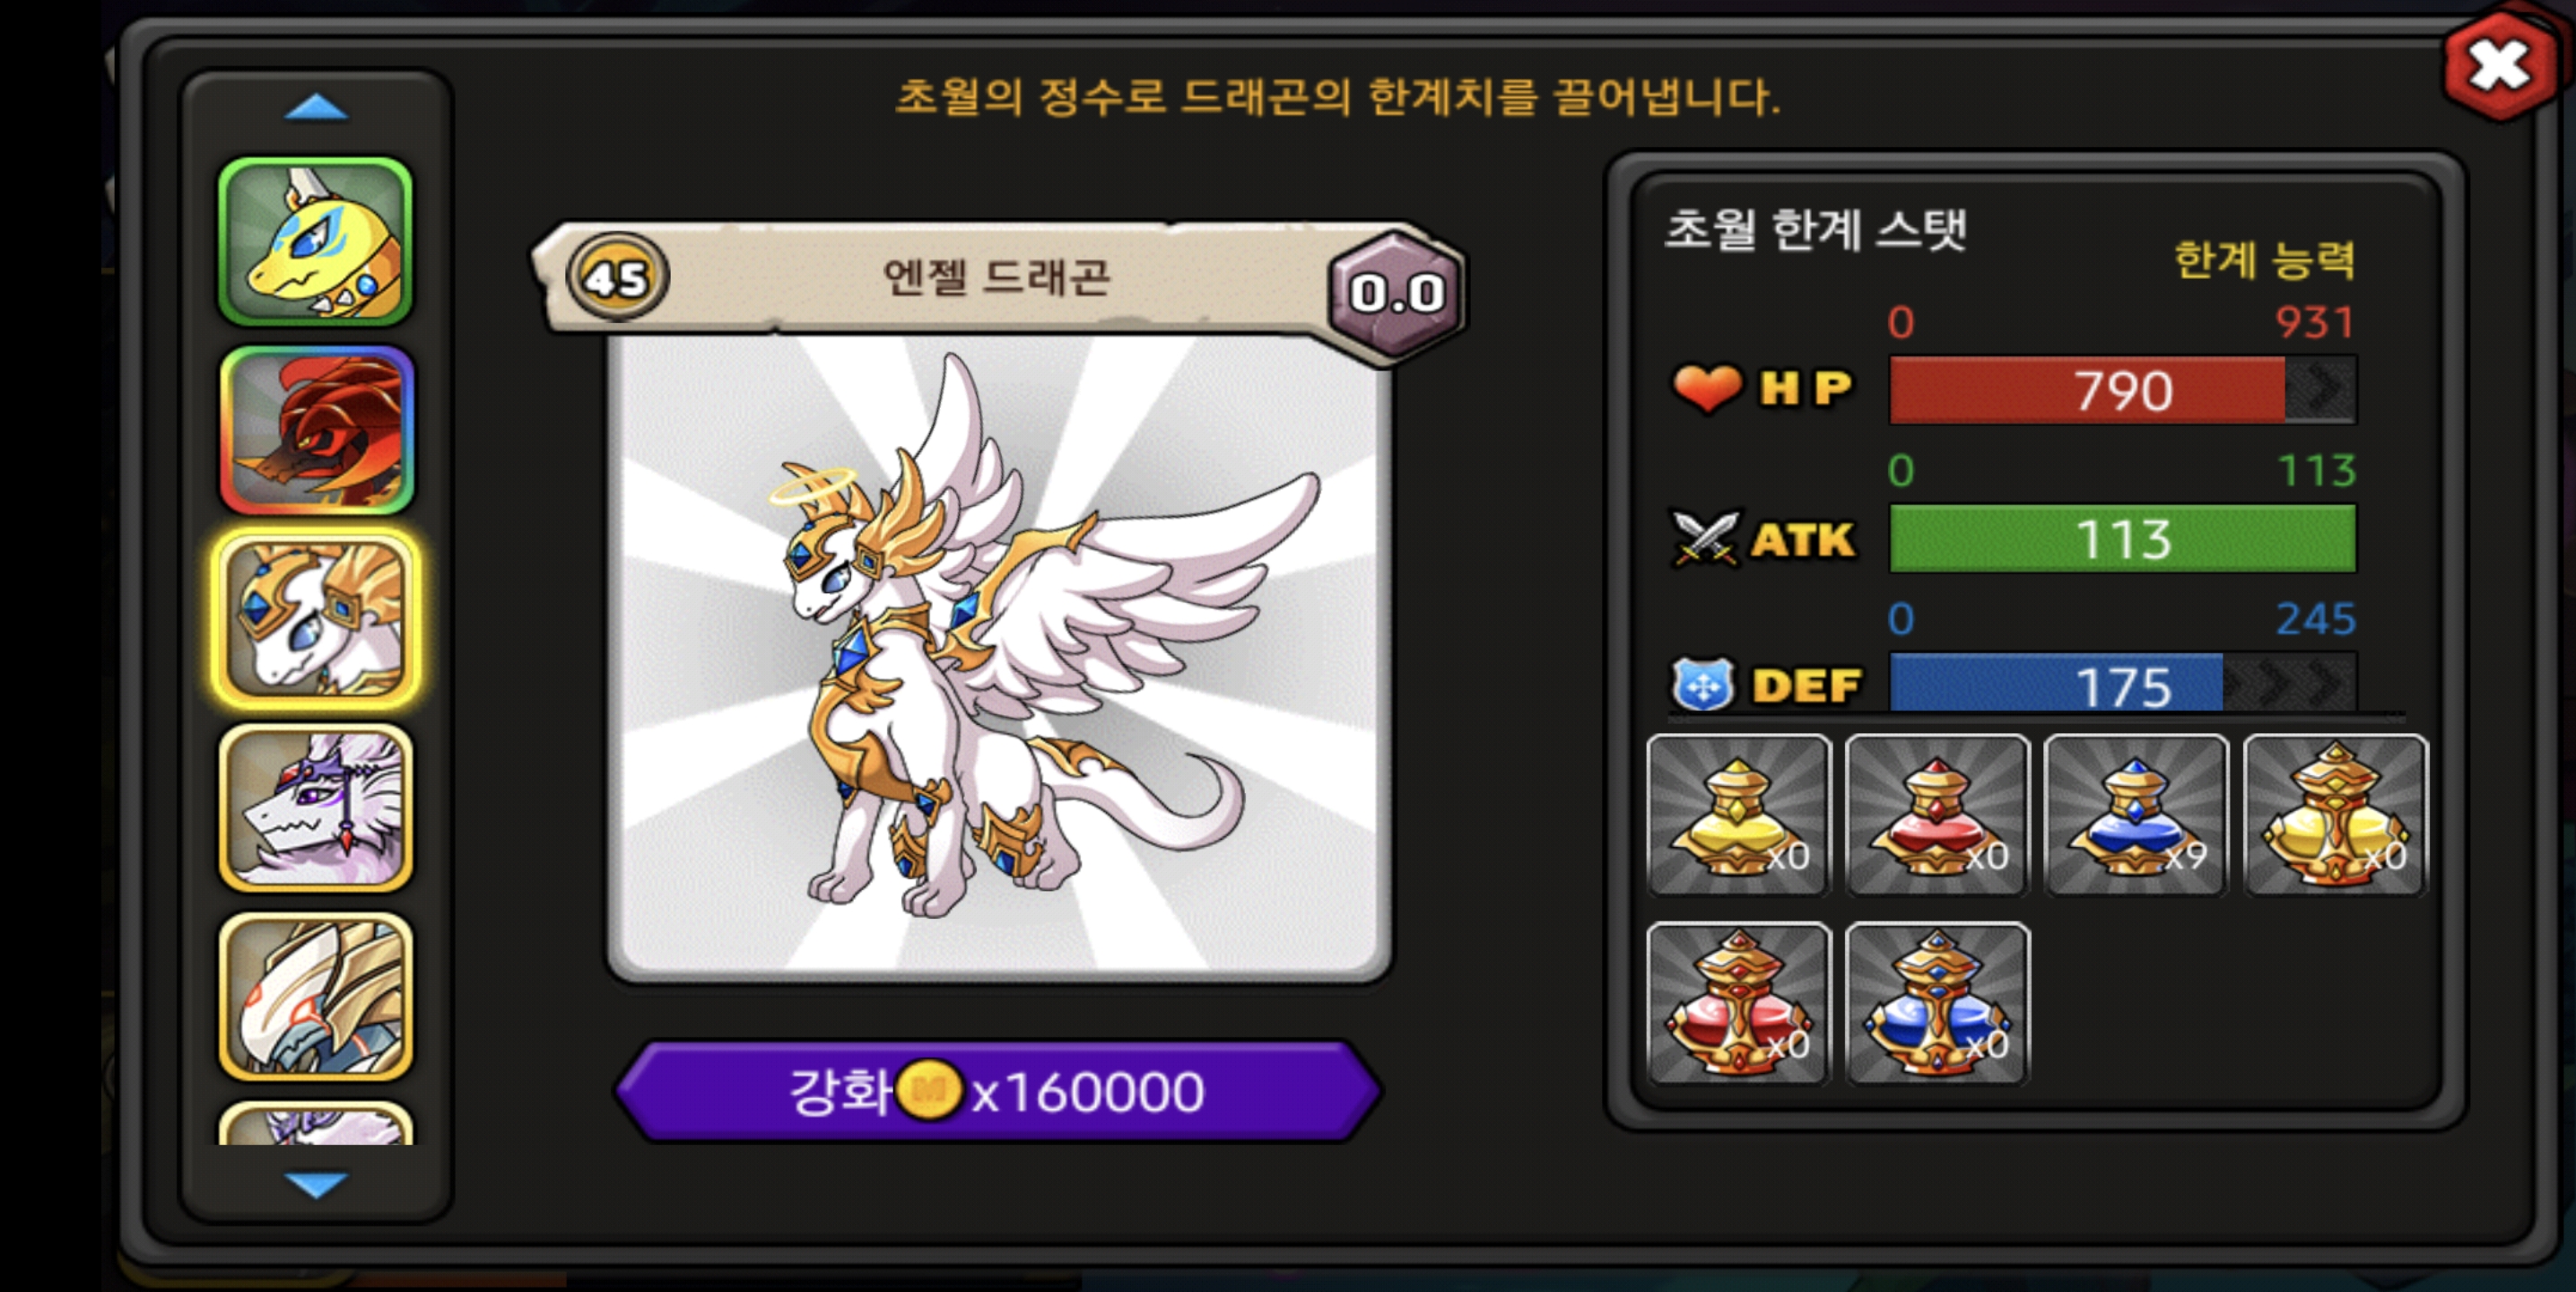Choose the highlighted angel dragon portrait
2576x1292 pixels.
point(316,619)
